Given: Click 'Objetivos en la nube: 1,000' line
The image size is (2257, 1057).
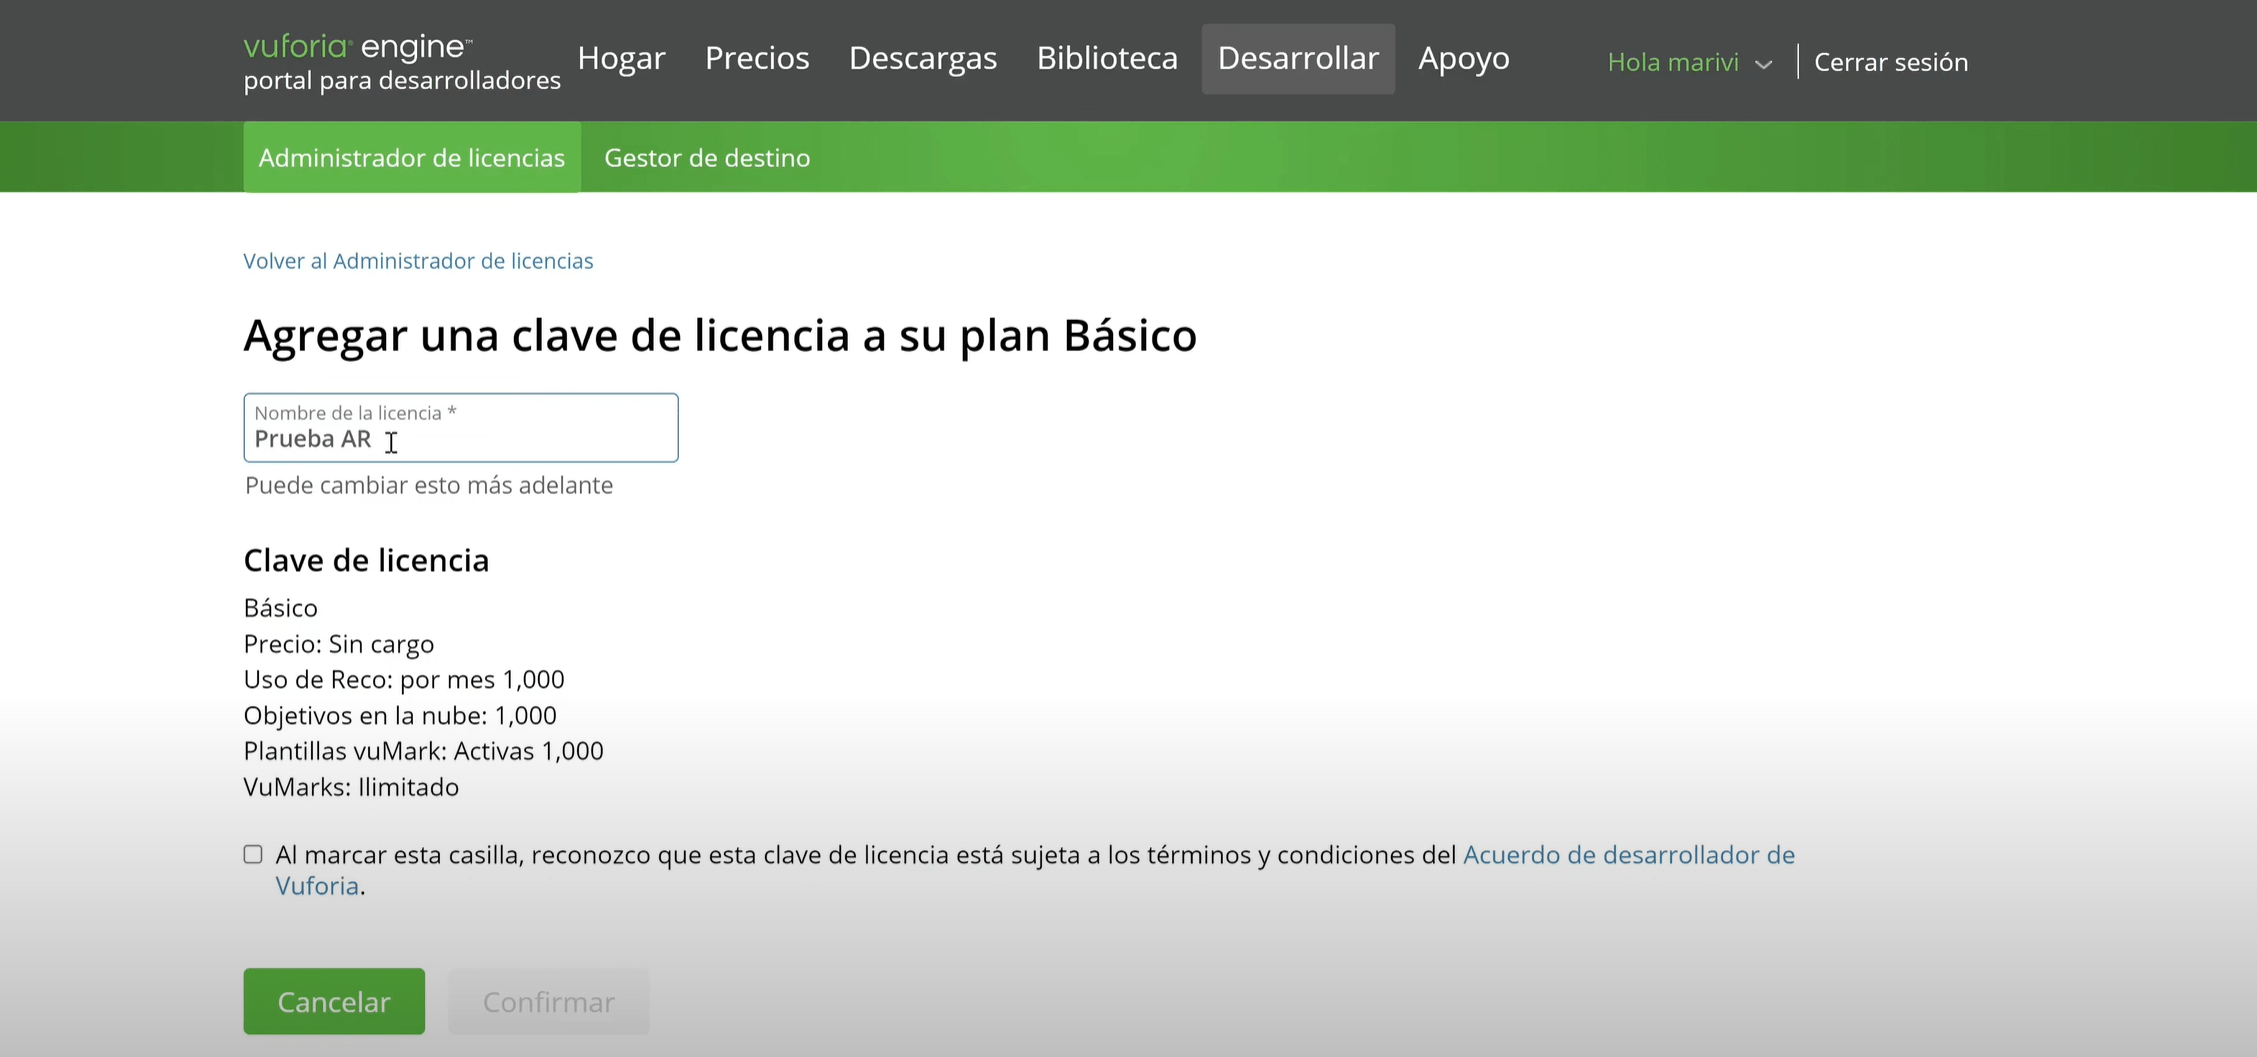Looking at the screenshot, I should [x=400, y=716].
